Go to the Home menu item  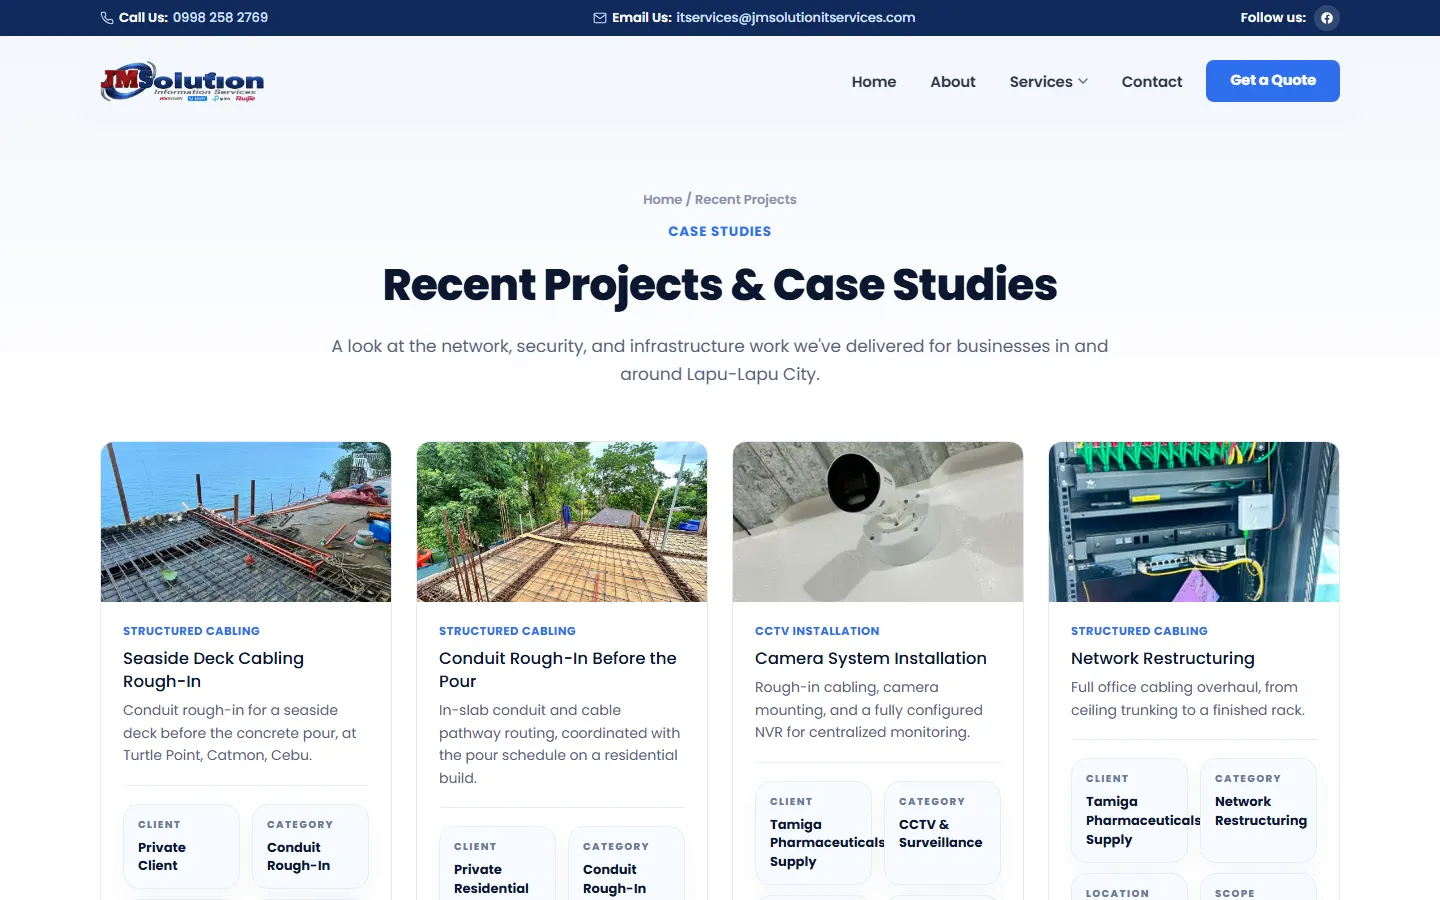pyautogui.click(x=874, y=82)
